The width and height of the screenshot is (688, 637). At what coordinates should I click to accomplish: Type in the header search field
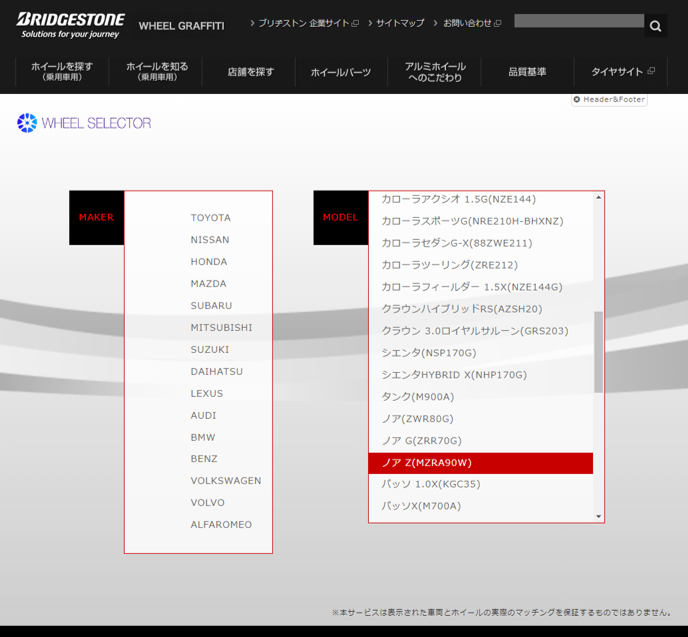tap(578, 21)
